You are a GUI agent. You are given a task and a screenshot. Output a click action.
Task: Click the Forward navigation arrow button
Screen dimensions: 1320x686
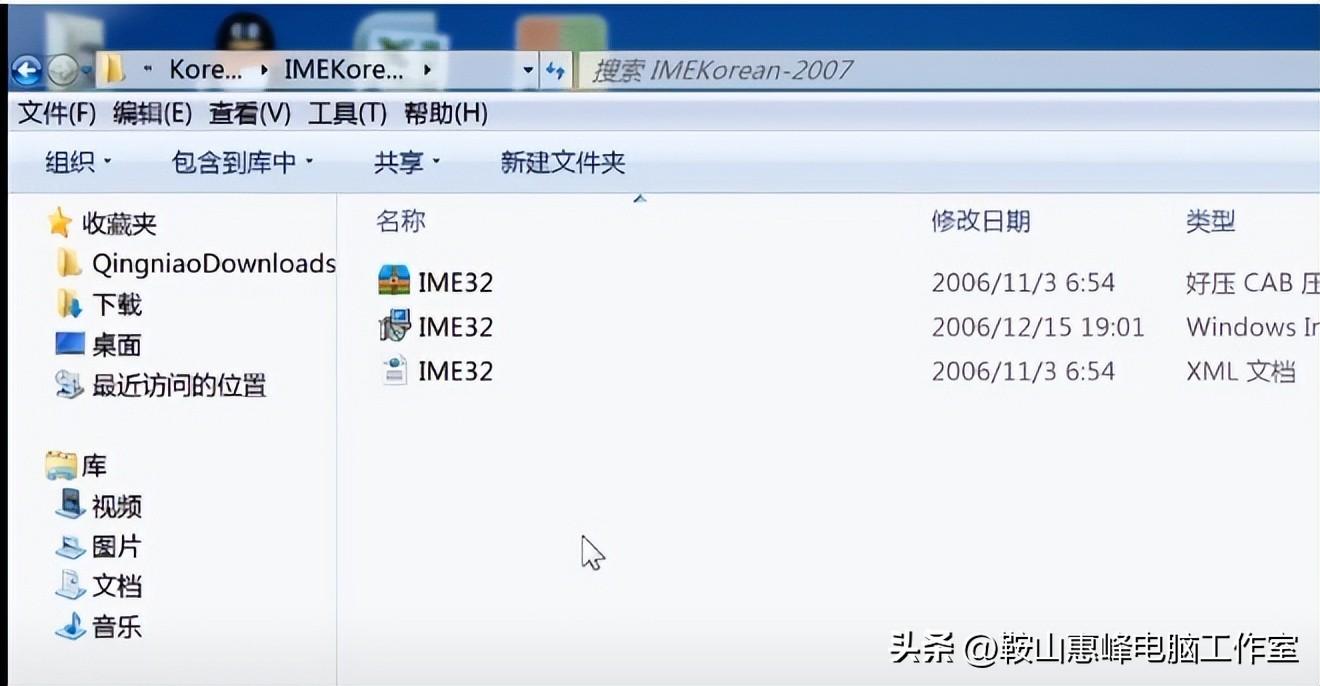(62, 70)
